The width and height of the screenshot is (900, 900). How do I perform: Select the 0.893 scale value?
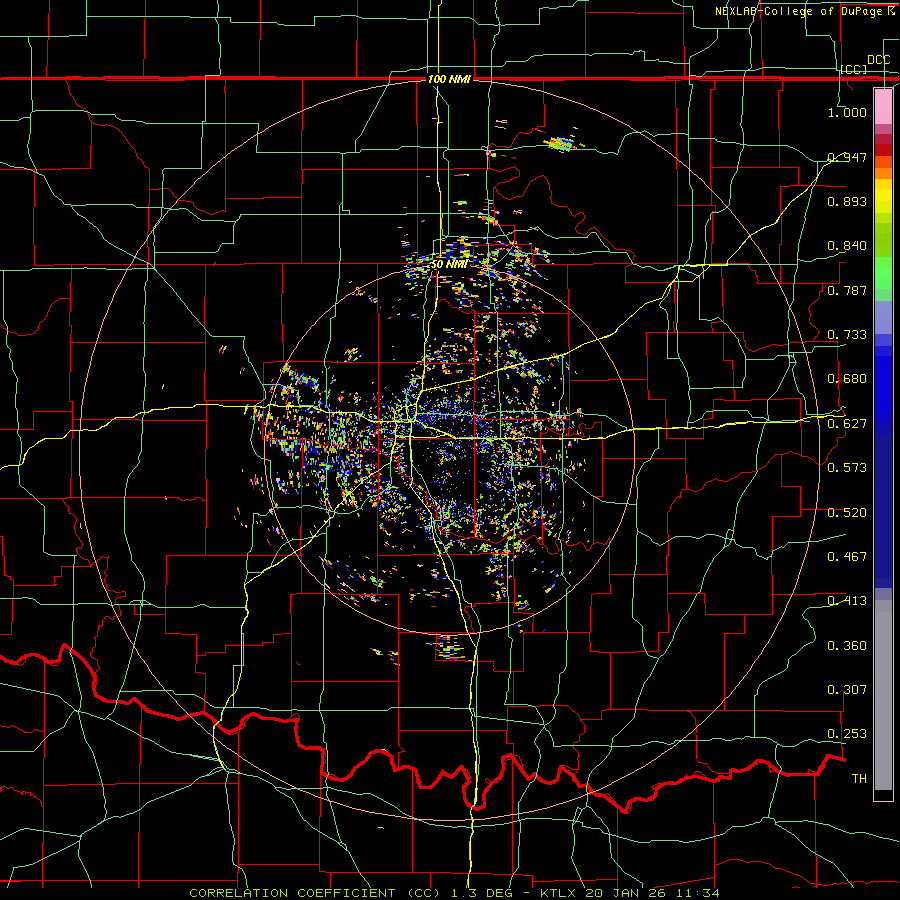click(x=847, y=201)
